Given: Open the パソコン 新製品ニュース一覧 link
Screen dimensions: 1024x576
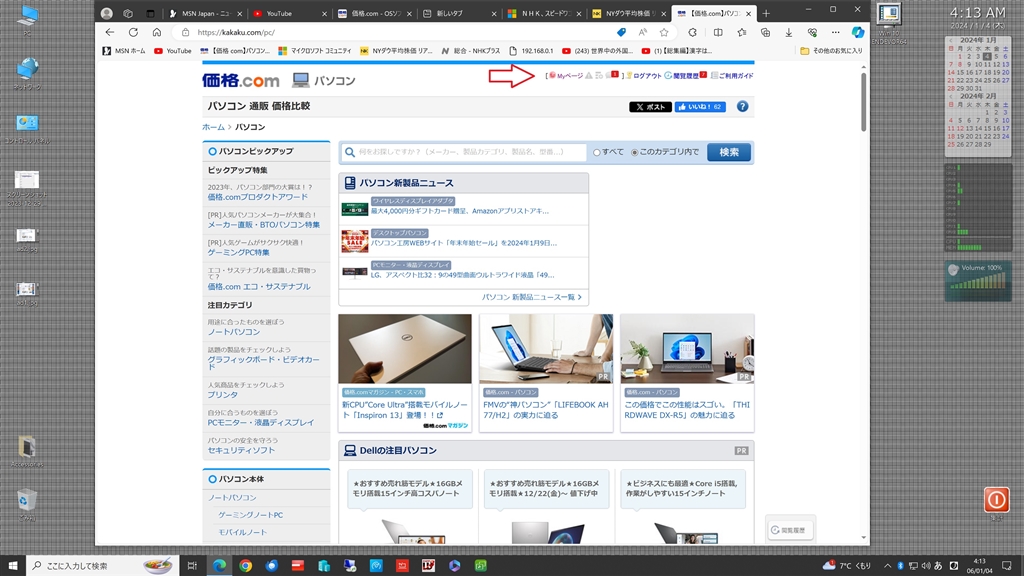Looking at the screenshot, I should [532, 297].
